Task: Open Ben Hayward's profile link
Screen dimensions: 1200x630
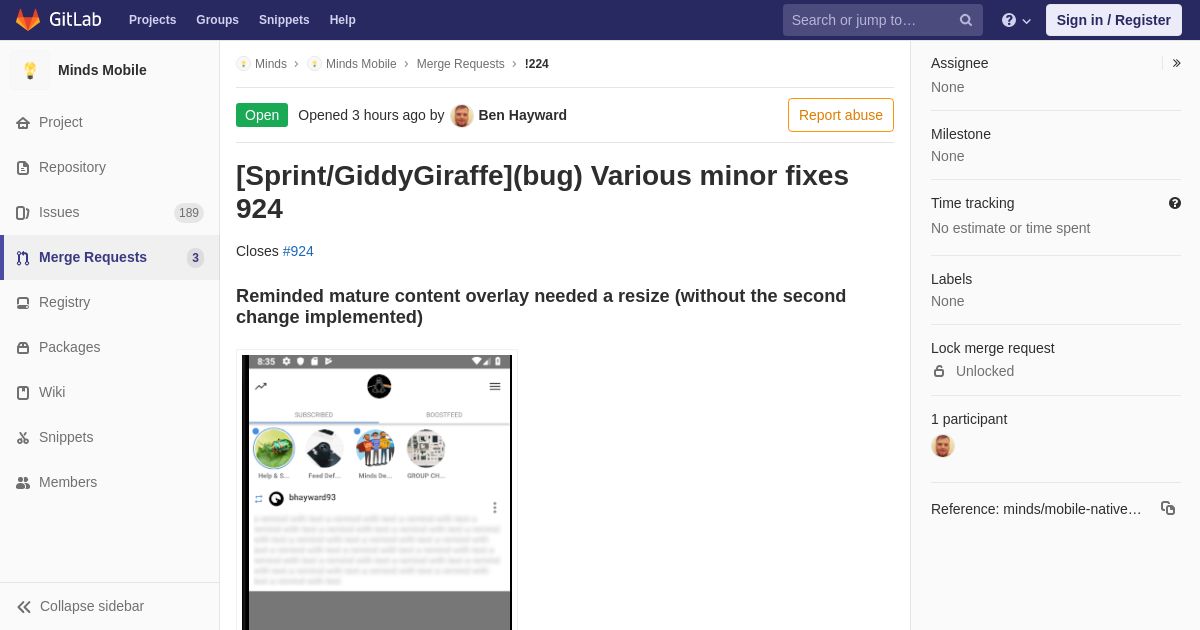Action: (x=523, y=115)
